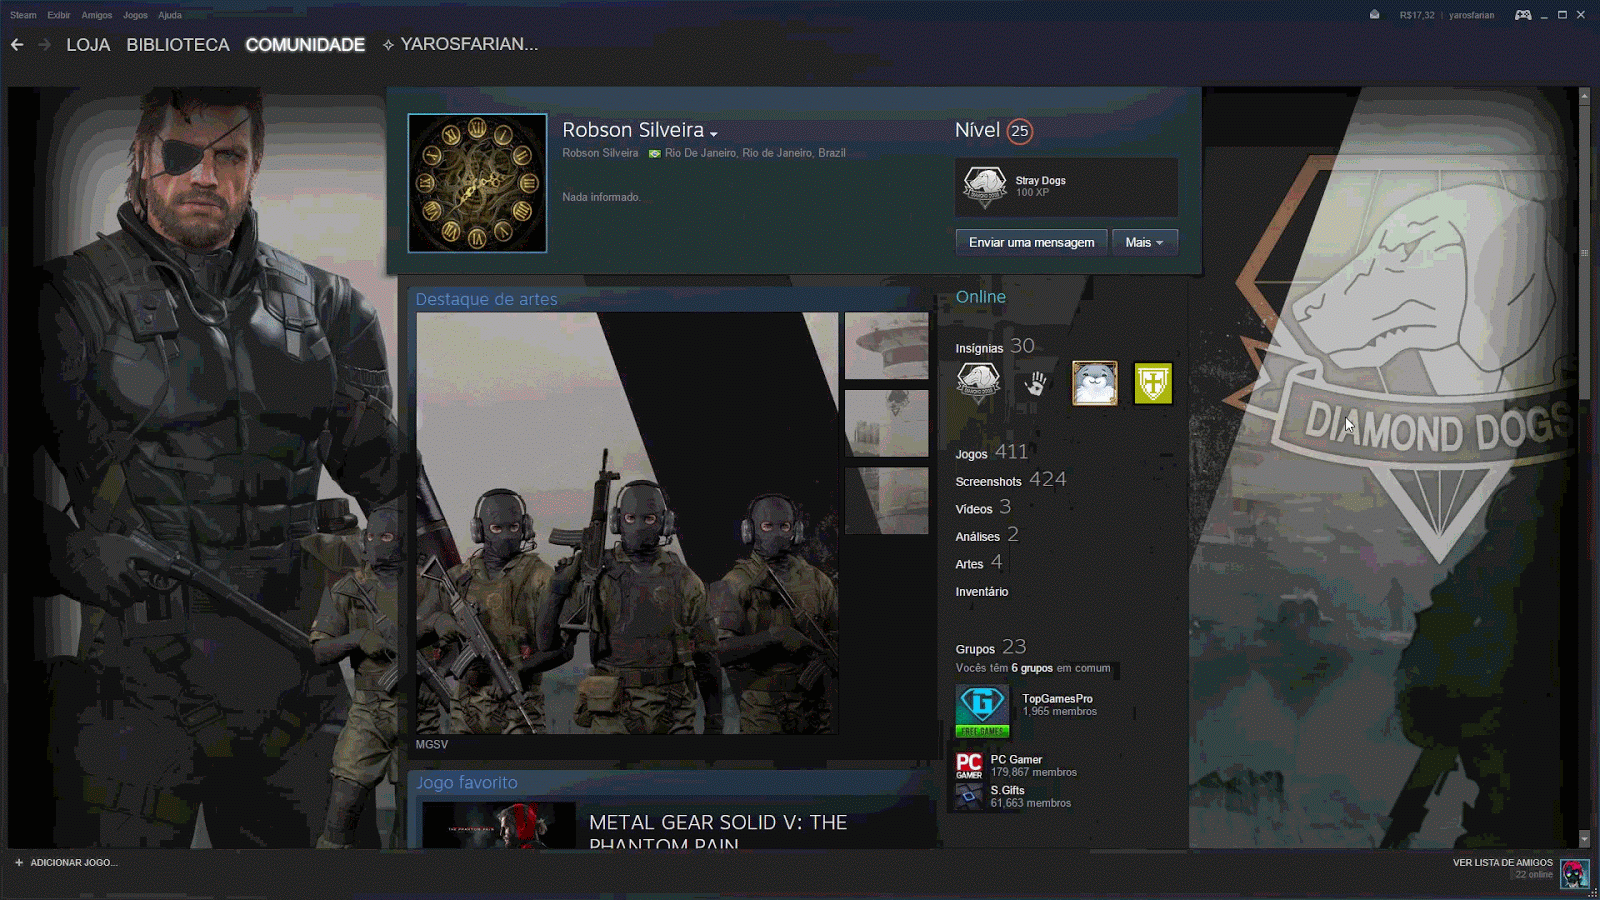Go back with the left arrow
This screenshot has width=1600, height=900.
click(x=17, y=45)
